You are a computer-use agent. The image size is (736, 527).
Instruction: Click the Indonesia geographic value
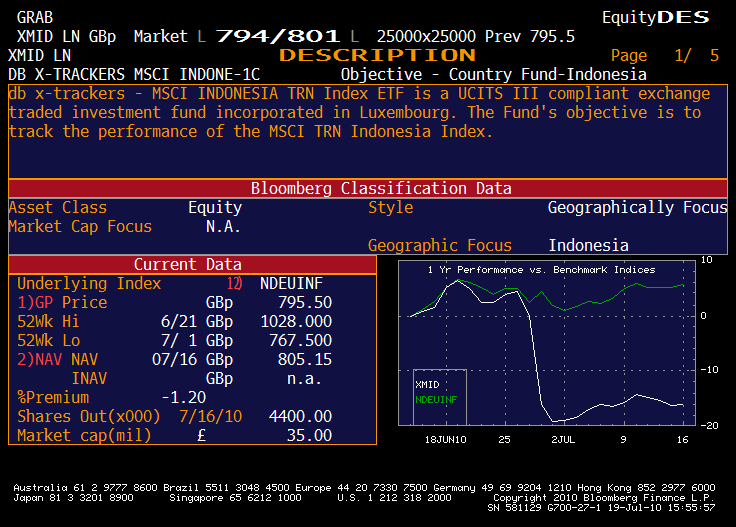point(589,245)
